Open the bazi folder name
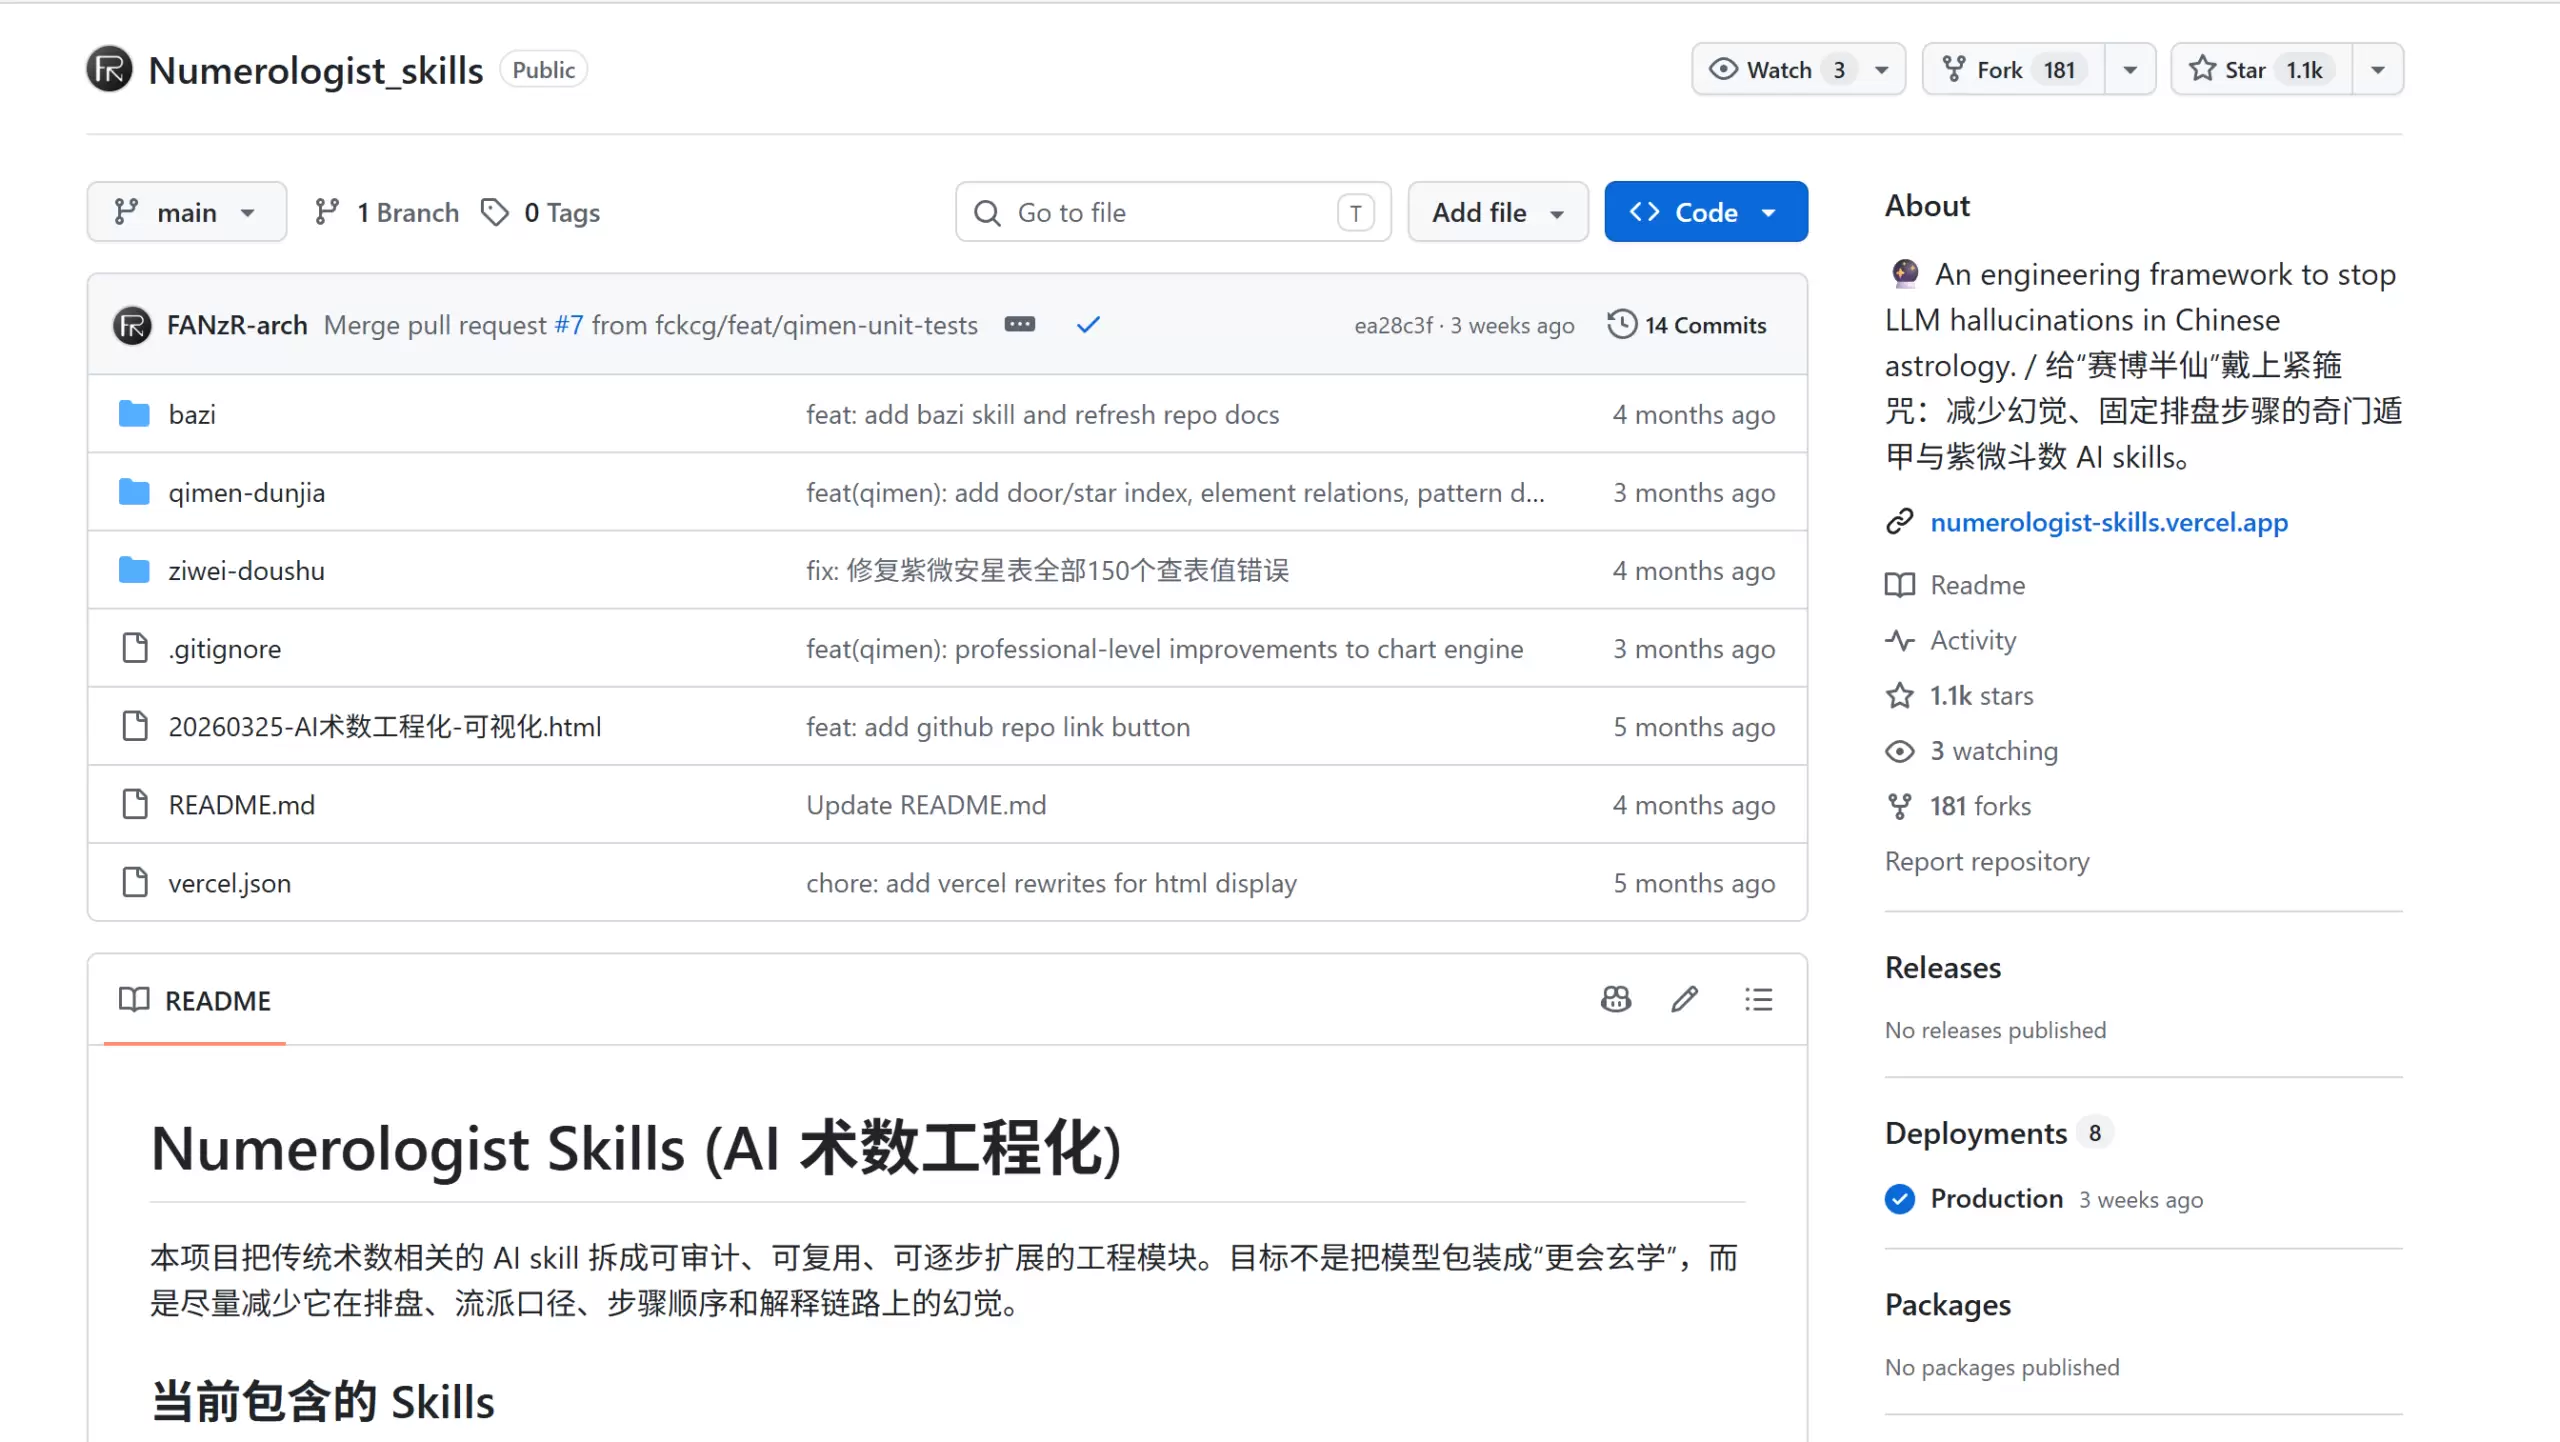This screenshot has width=2560, height=1442. coord(192,414)
